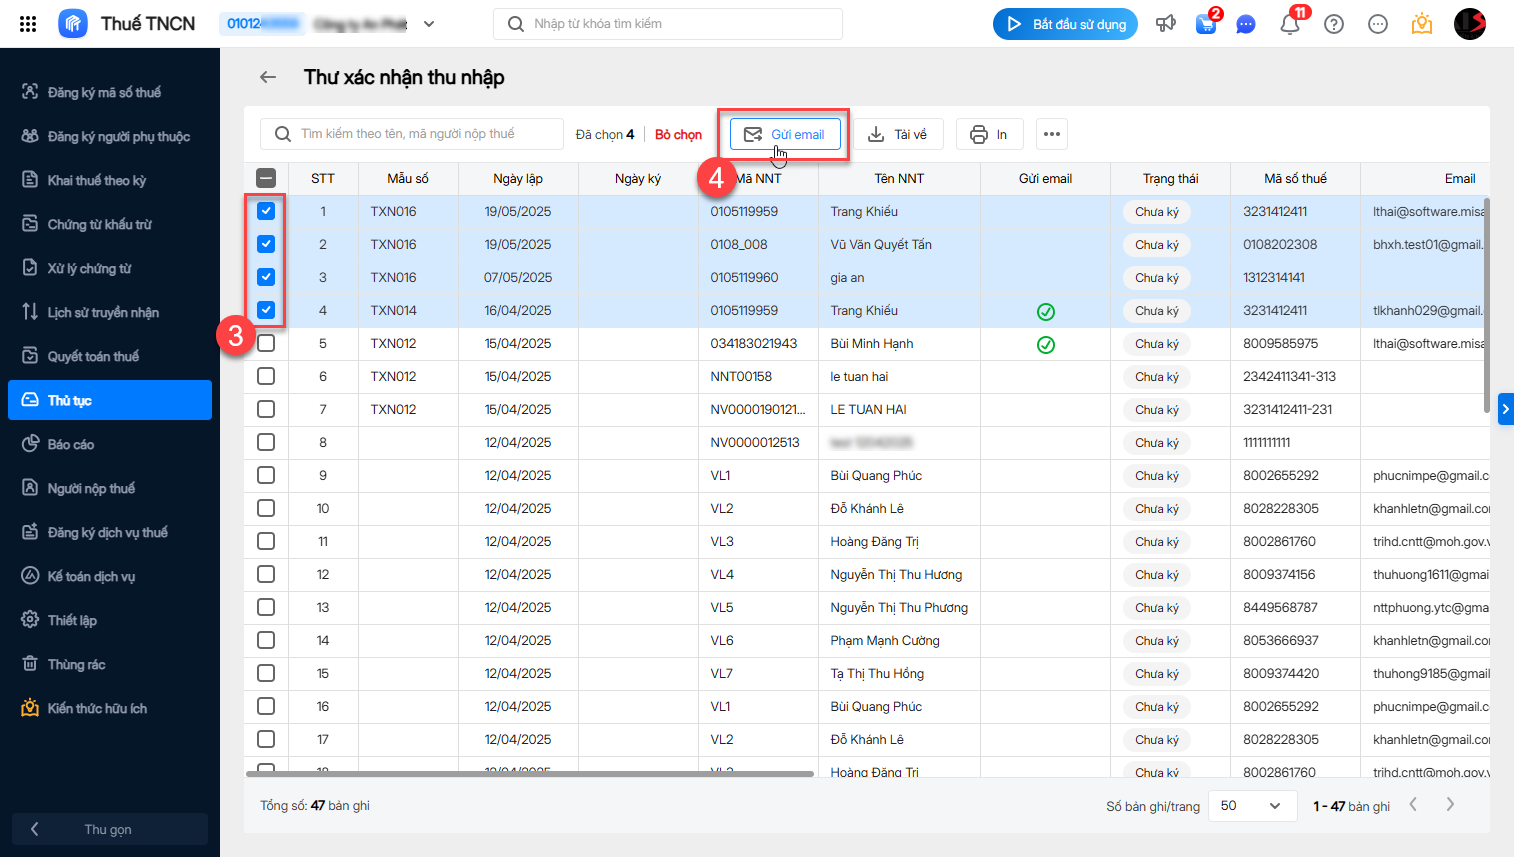Screen dimensions: 1514x857
Task: Tick the checkbox for row 5
Action: (x=266, y=343)
